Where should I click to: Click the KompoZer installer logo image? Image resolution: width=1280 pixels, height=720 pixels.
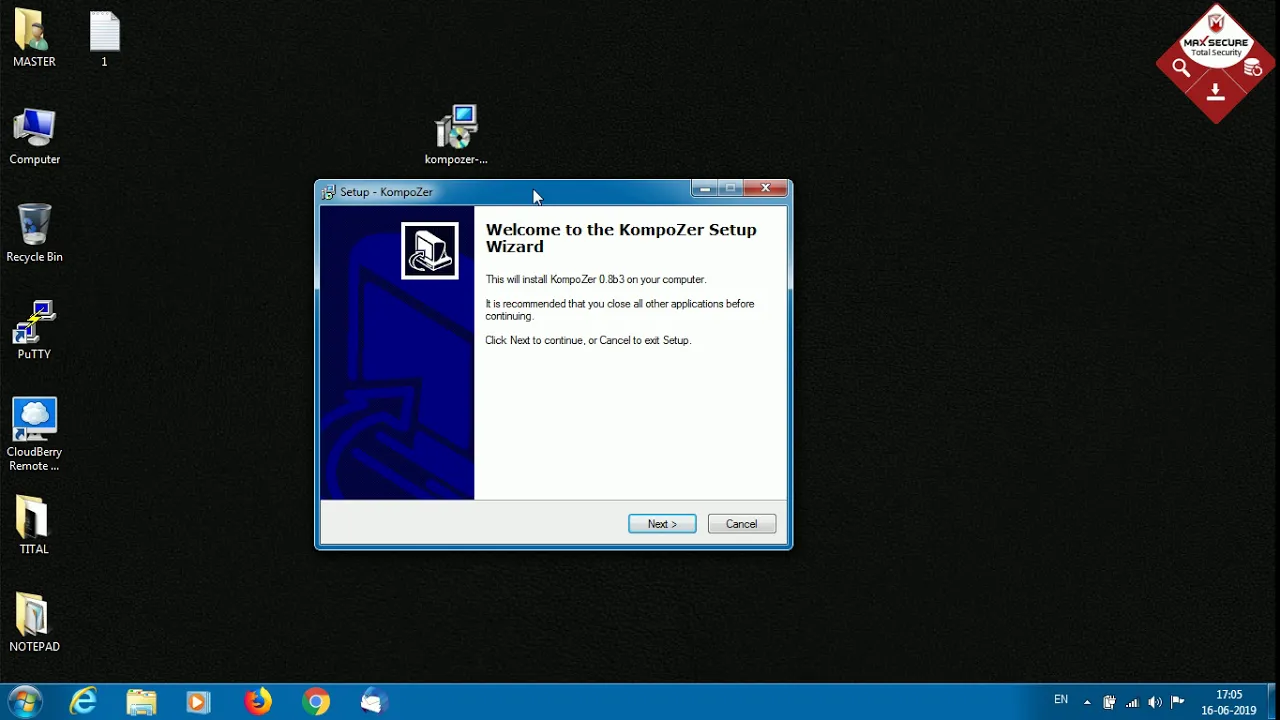(430, 251)
